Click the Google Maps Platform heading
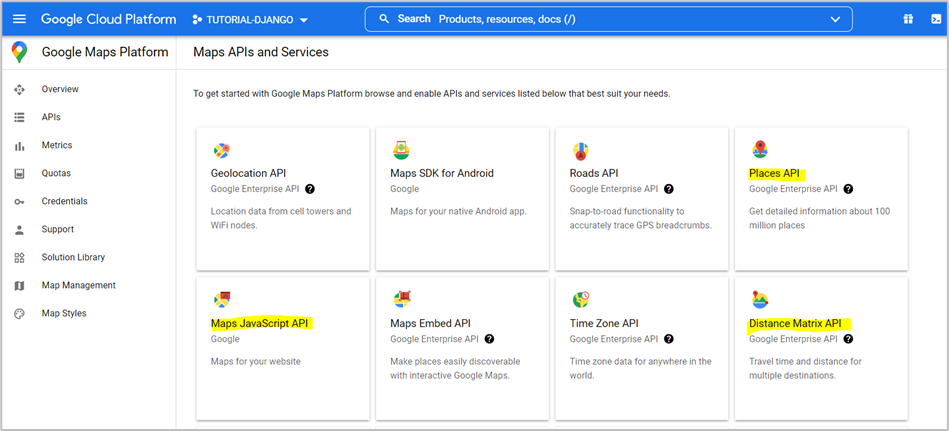 tap(105, 52)
